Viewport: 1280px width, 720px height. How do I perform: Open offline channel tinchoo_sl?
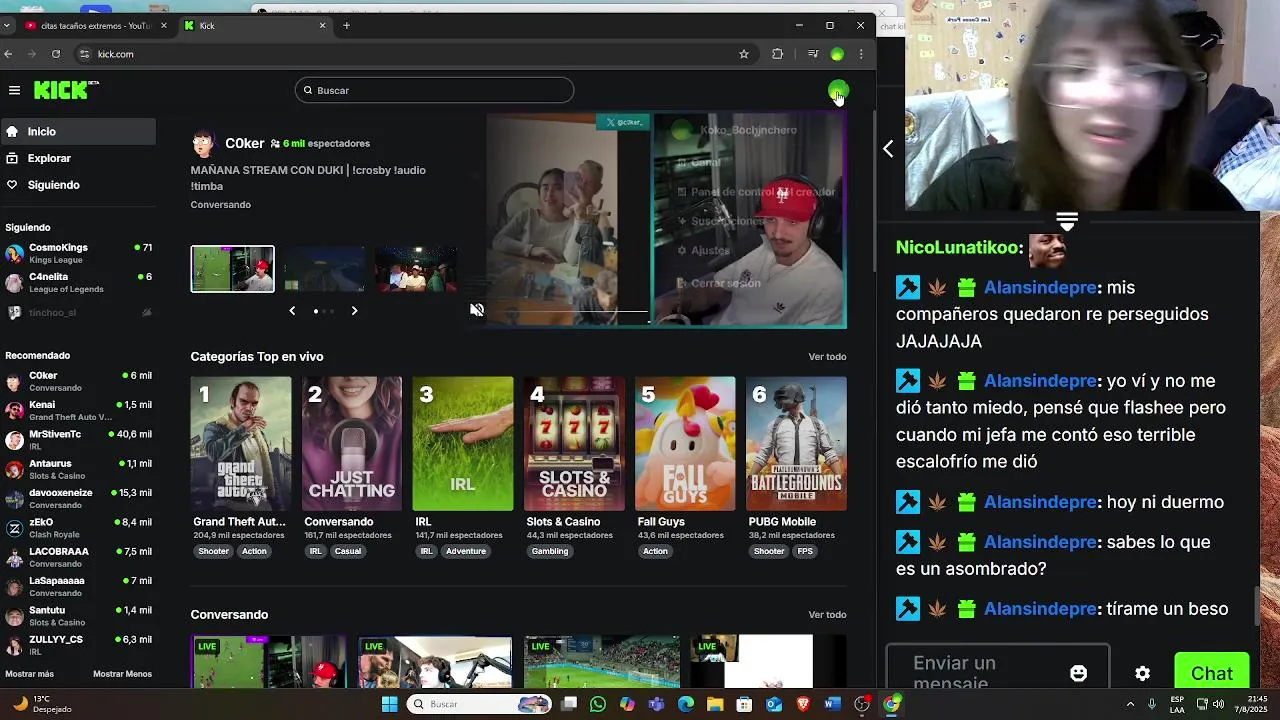click(78, 312)
